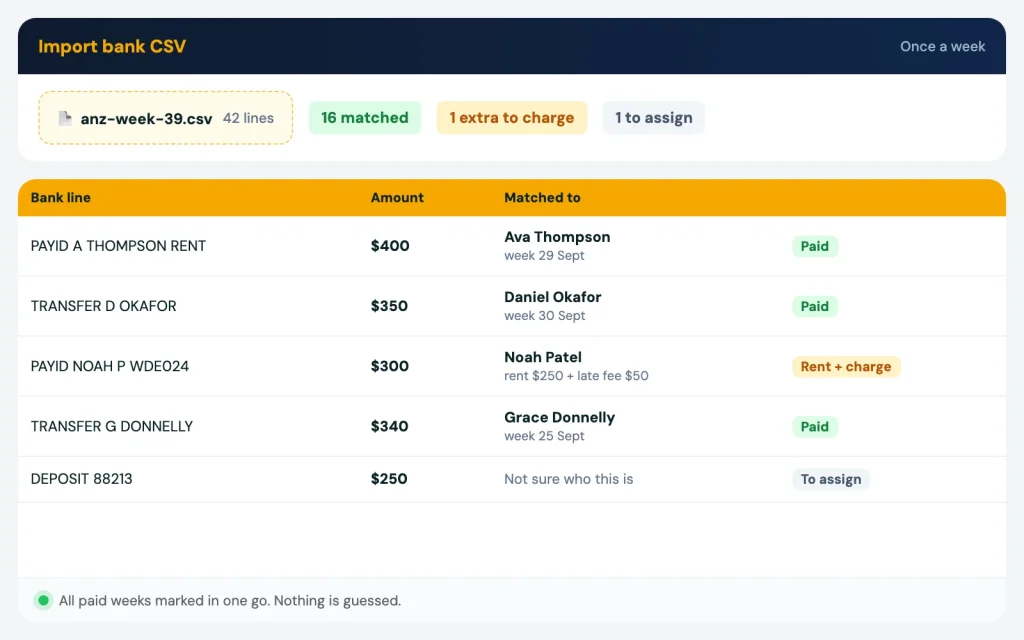Click the Matched to column header
The width and height of the screenshot is (1024, 640).
click(542, 197)
